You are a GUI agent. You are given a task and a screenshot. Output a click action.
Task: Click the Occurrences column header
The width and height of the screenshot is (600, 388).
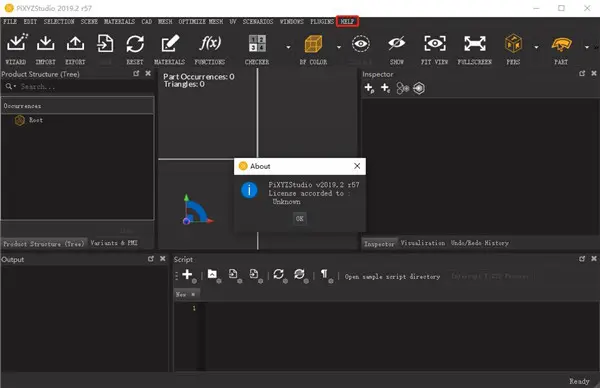[x=78, y=106]
